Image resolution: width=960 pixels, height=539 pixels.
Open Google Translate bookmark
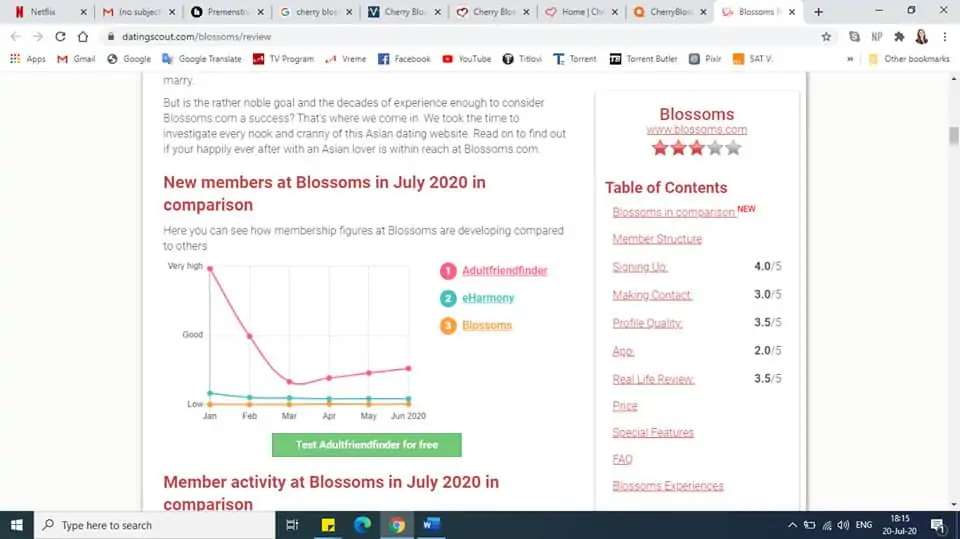tap(201, 59)
